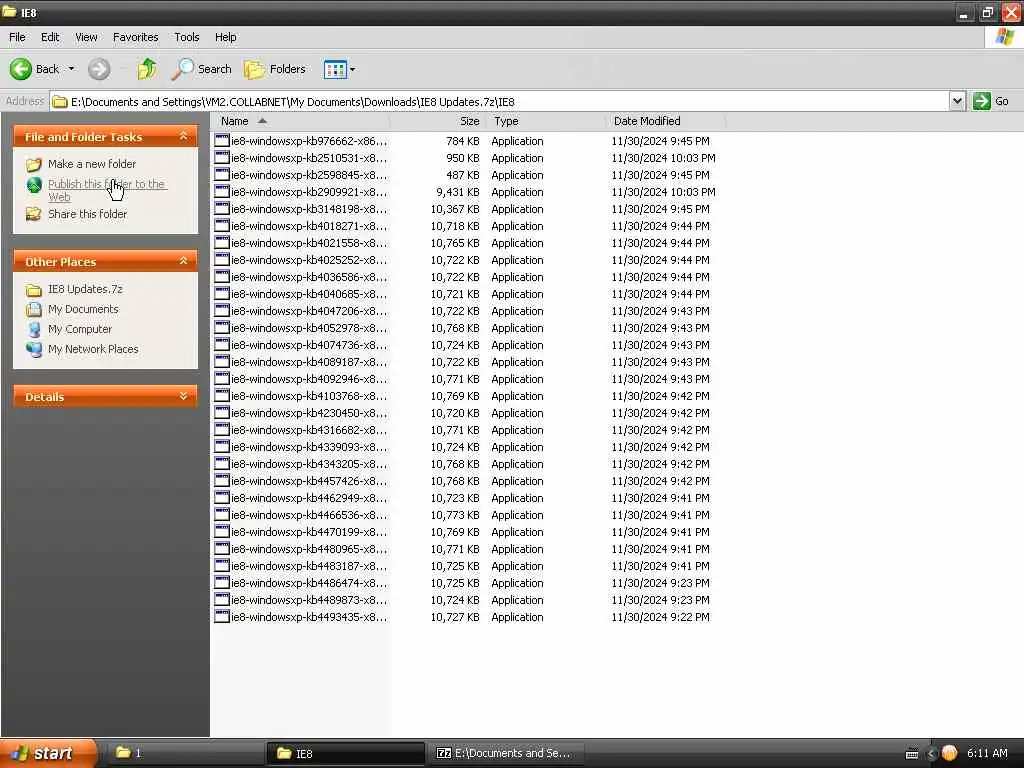This screenshot has height=768, width=1024.
Task: Show hidden tray icons arrow
Action: pyautogui.click(x=932, y=754)
